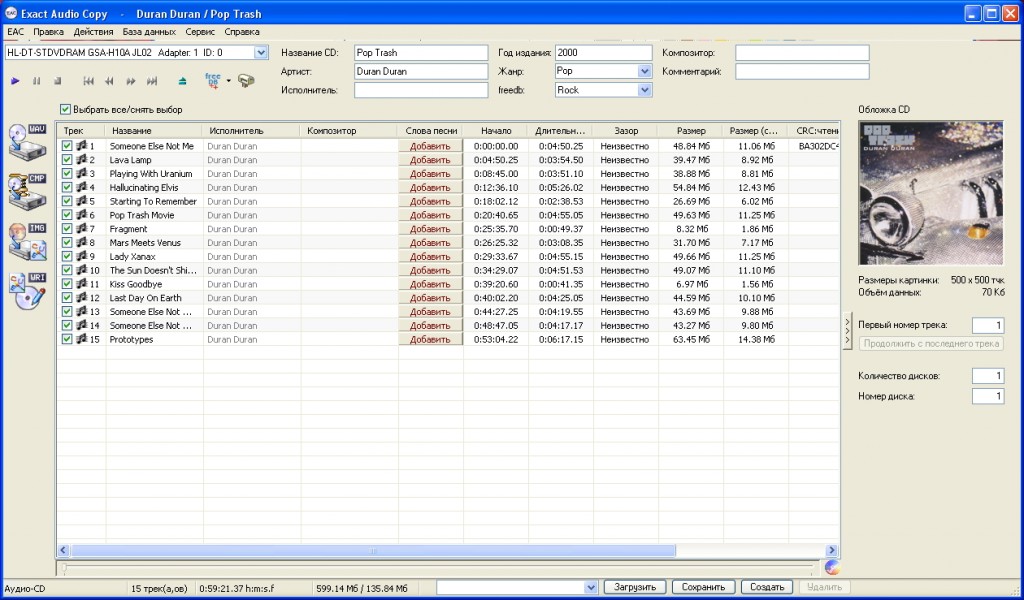The height and width of the screenshot is (600, 1024).
Task: Click the icon to the right of the freedb arrow
Action: pos(246,80)
